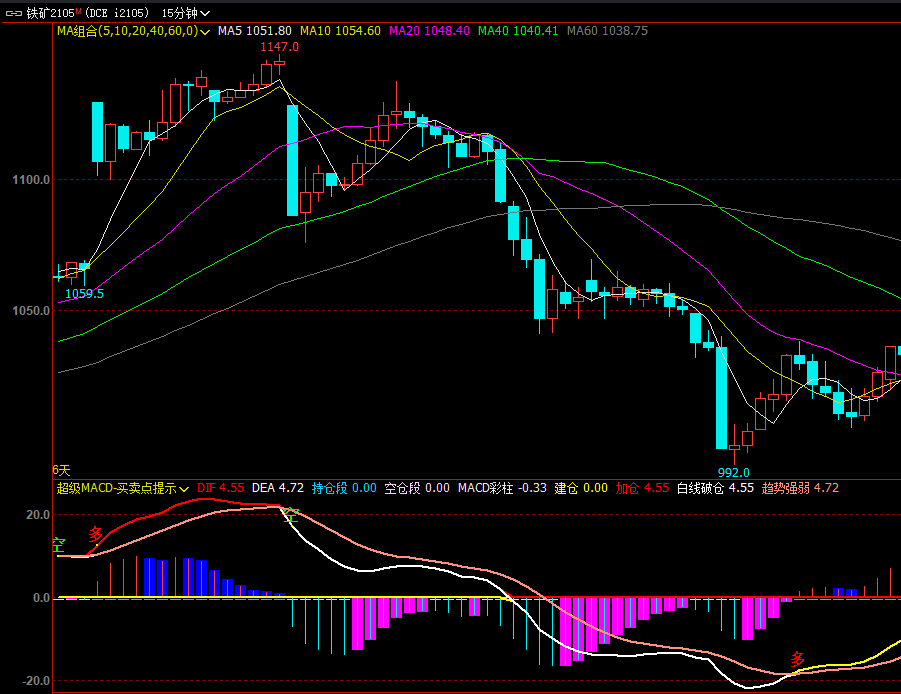This screenshot has height=694, width=901.
Task: Click the MA5 1051.80 legend value
Action: pos(255,31)
